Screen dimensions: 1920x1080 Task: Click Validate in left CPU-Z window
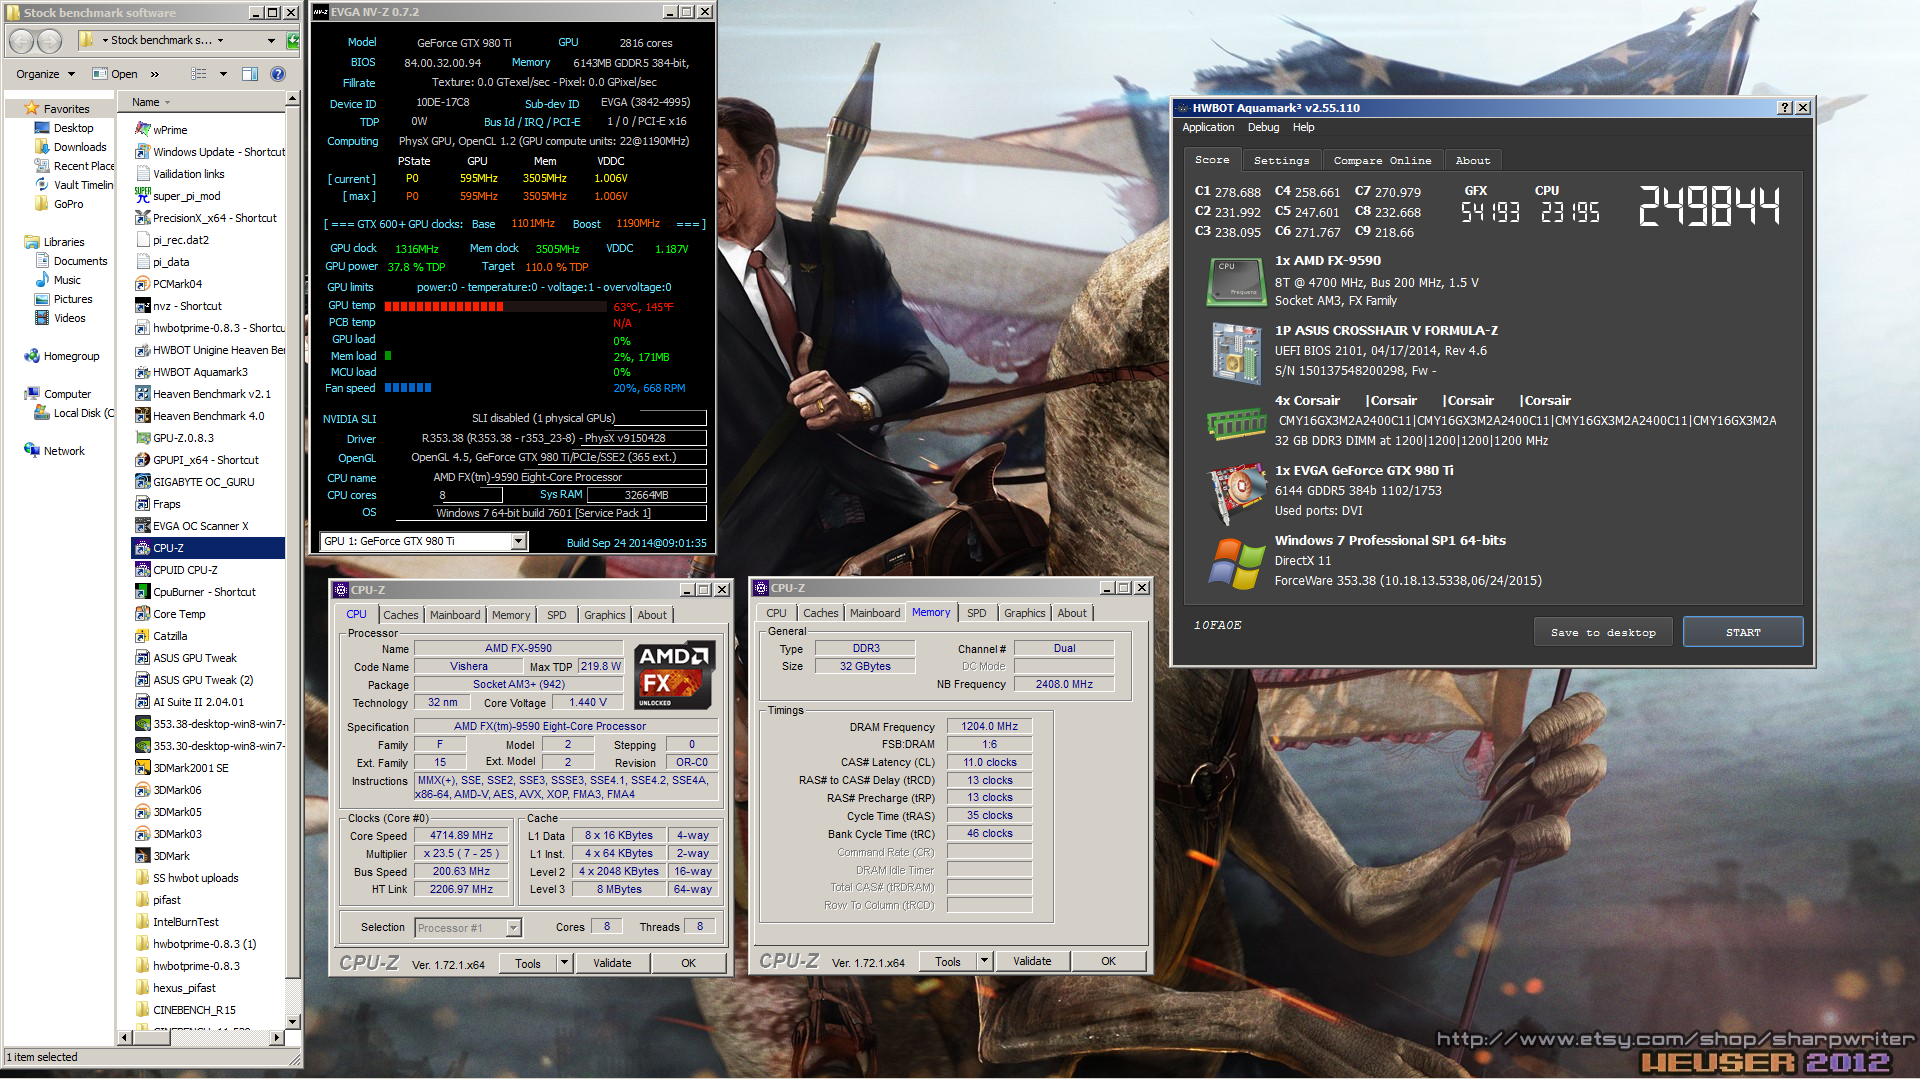(612, 963)
